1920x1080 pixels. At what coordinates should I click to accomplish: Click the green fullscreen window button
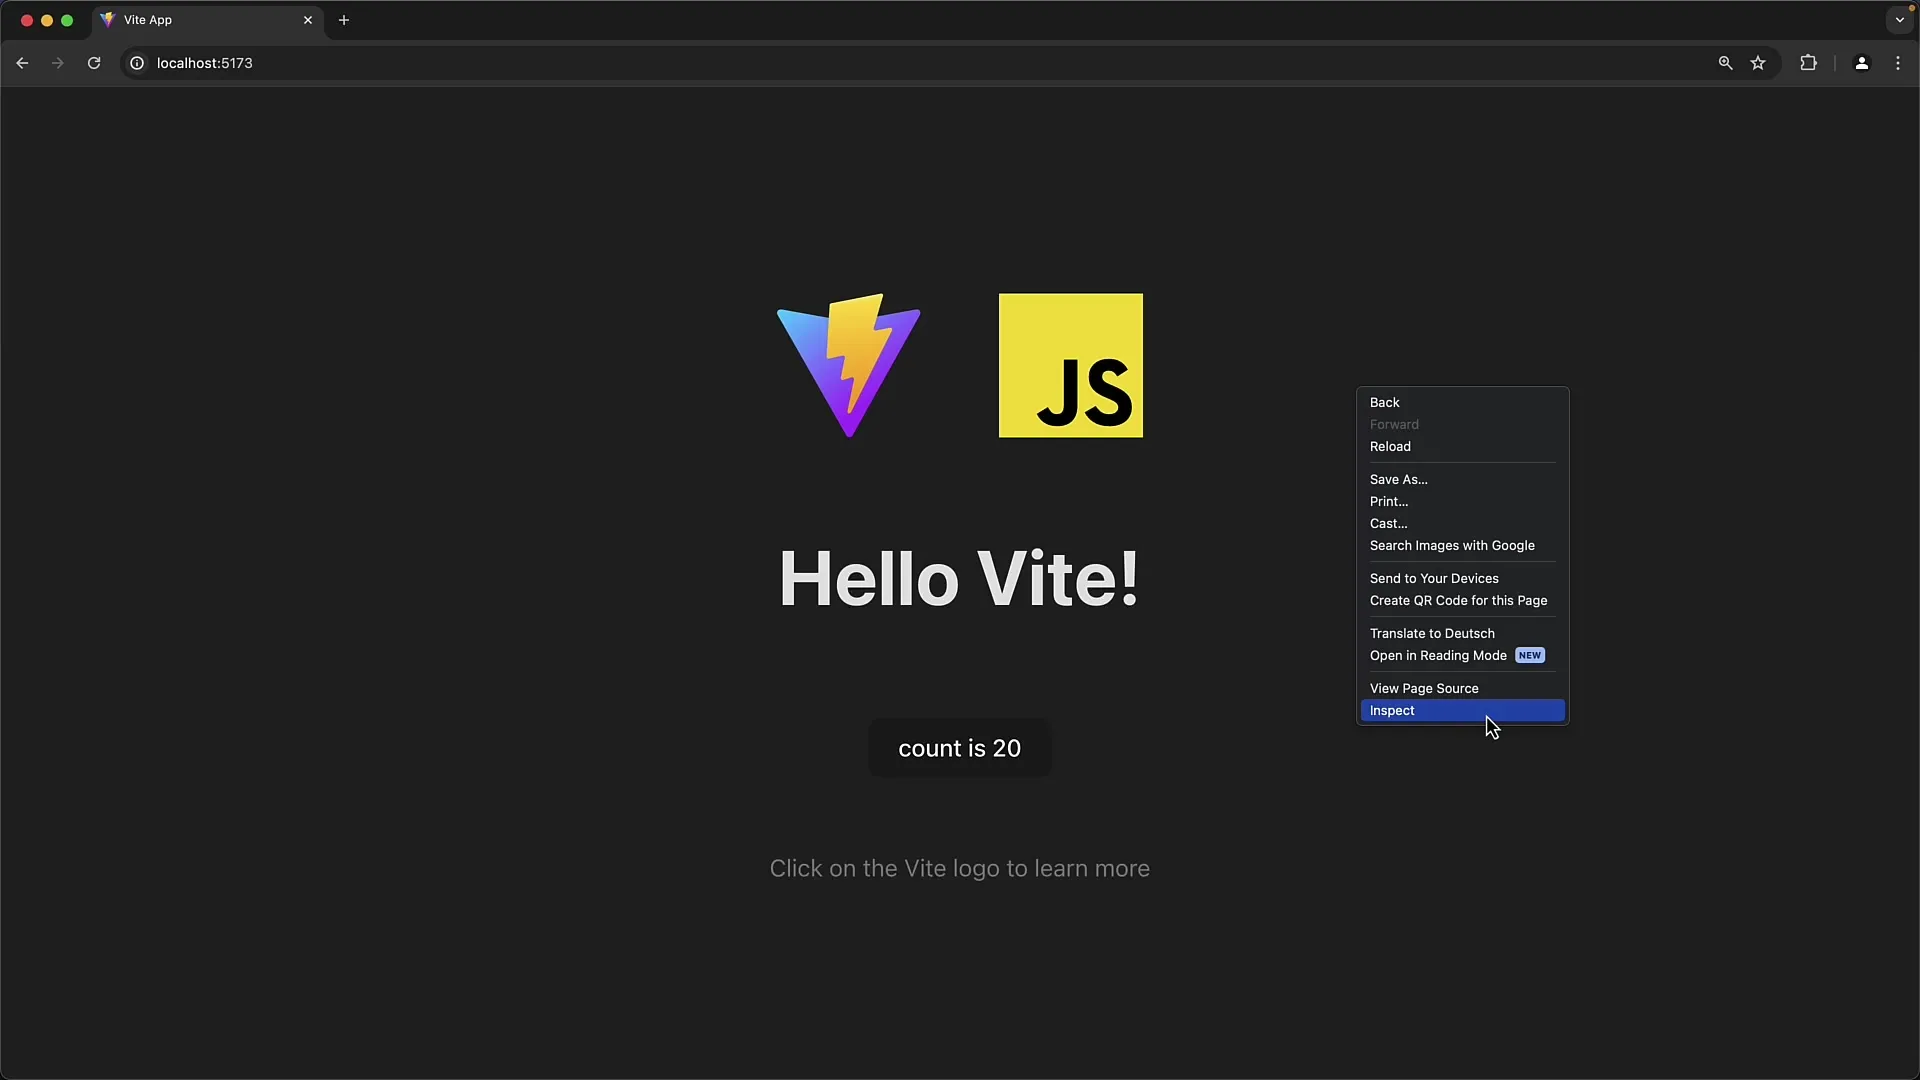pyautogui.click(x=67, y=20)
